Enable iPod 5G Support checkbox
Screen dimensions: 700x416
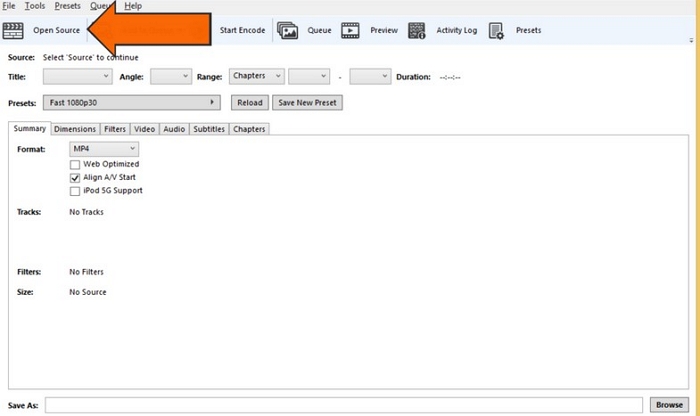[x=75, y=190]
